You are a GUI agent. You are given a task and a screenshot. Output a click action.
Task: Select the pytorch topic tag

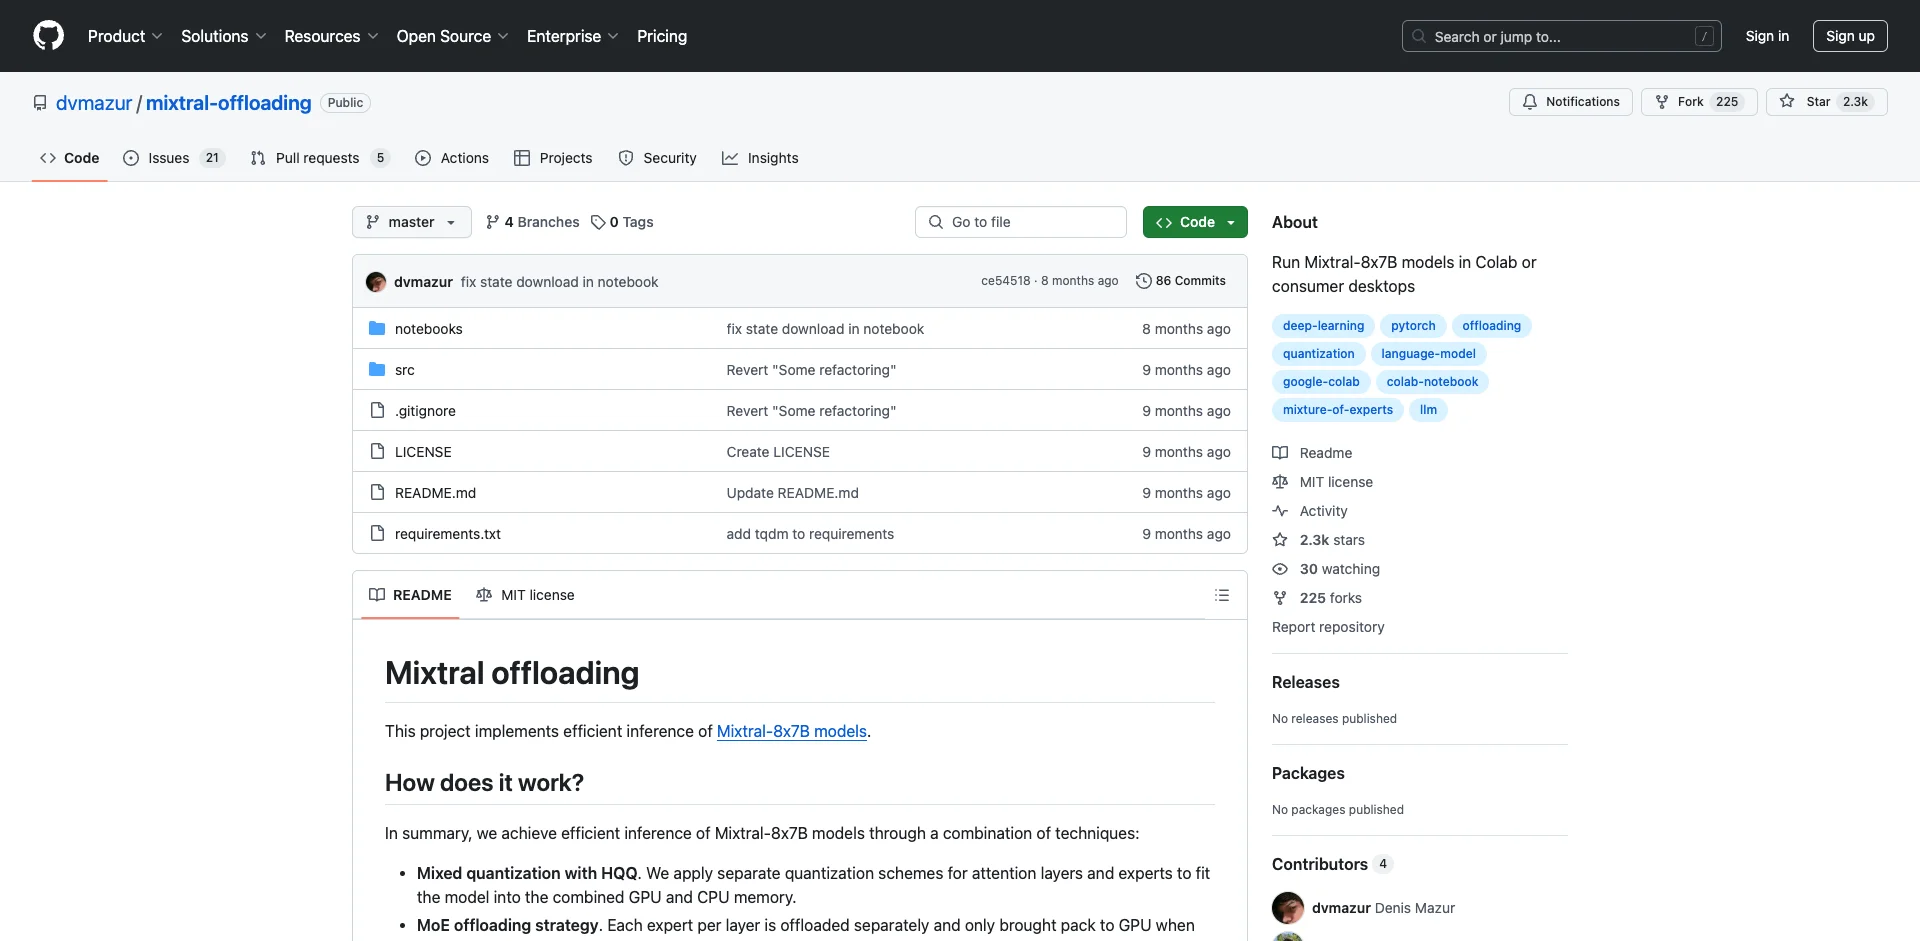(x=1413, y=326)
